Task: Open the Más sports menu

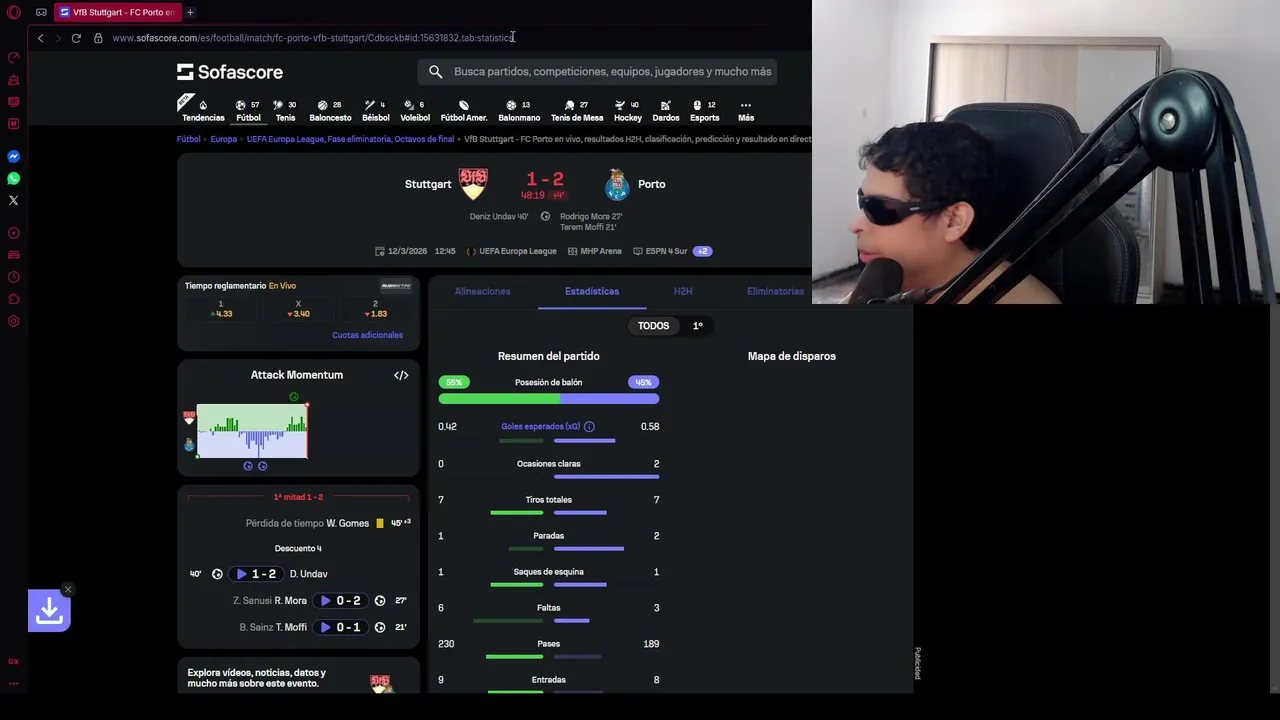Action: (x=746, y=110)
